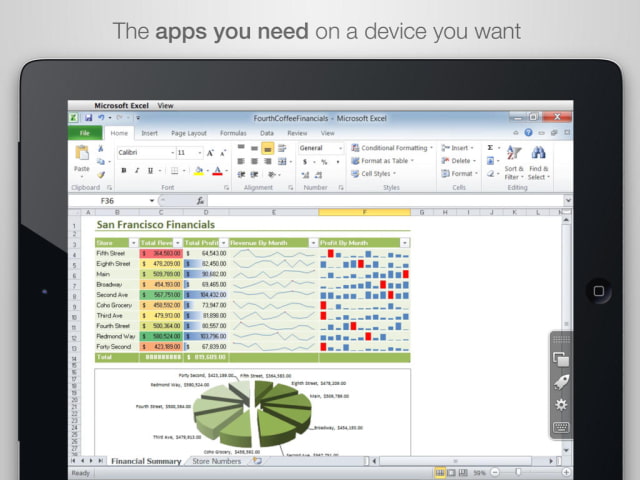The image size is (640, 480).
Task: Click the Increase Font Size icon
Action: click(210, 153)
